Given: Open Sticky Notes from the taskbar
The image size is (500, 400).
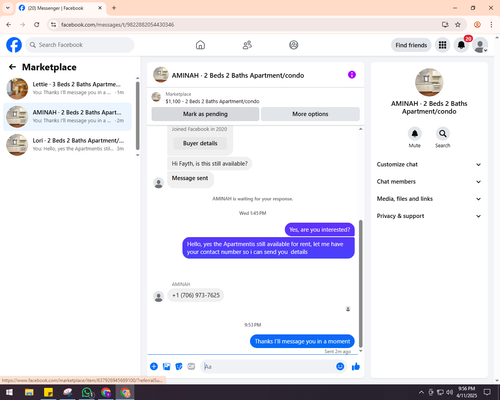Looking at the screenshot, I should [x=48, y=392].
